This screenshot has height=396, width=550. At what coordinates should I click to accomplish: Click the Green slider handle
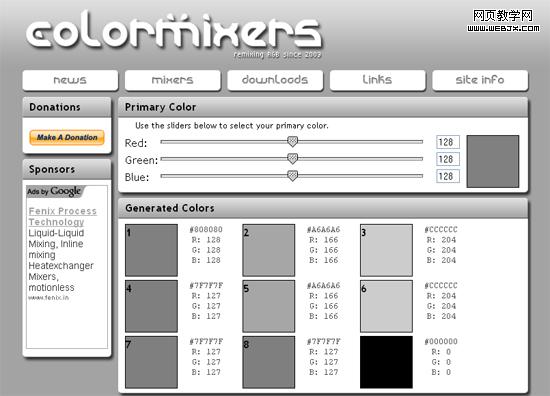tap(292, 159)
